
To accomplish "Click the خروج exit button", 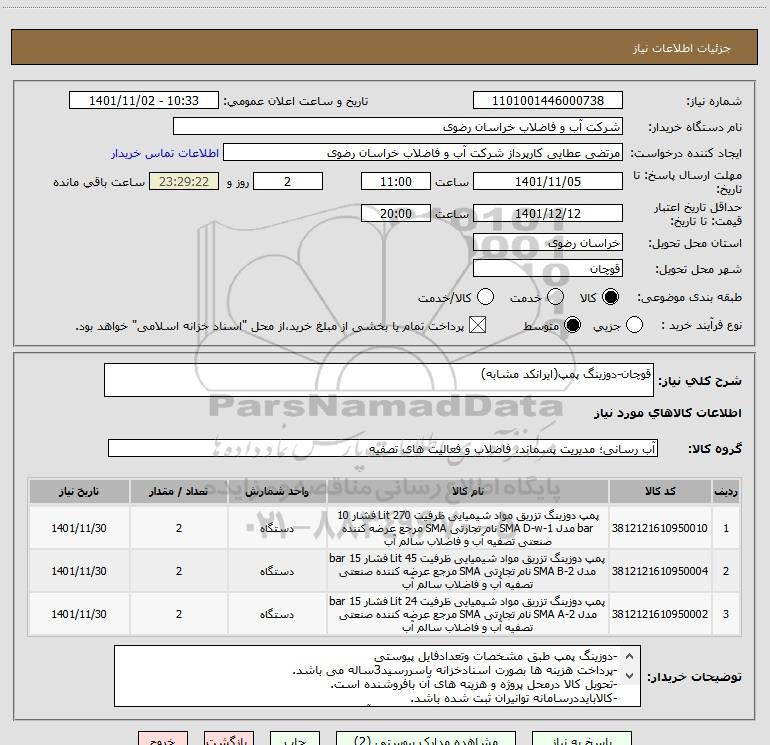I will [163, 739].
